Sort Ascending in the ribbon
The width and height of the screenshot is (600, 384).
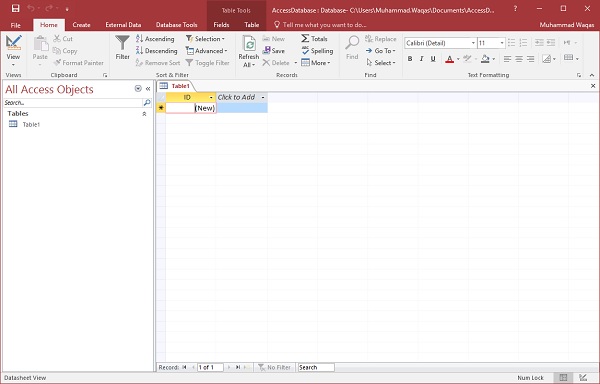coord(155,39)
